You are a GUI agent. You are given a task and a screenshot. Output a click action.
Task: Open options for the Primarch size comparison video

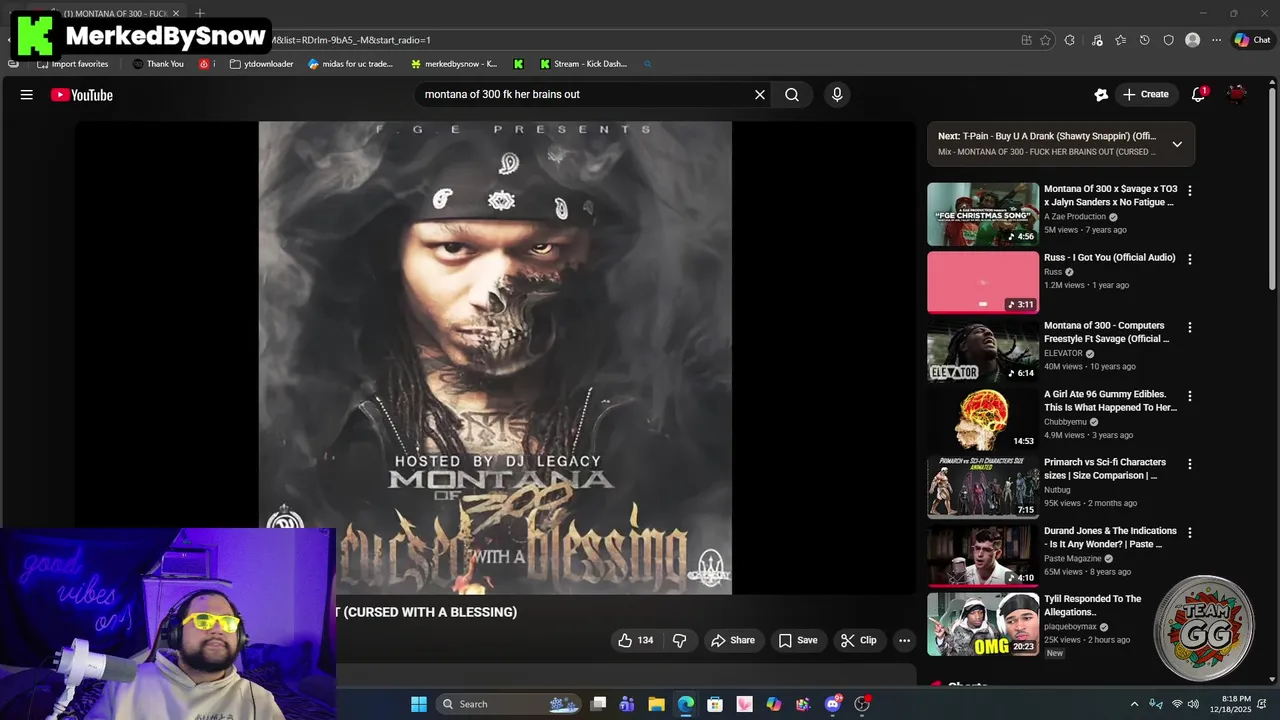pyautogui.click(x=1190, y=464)
